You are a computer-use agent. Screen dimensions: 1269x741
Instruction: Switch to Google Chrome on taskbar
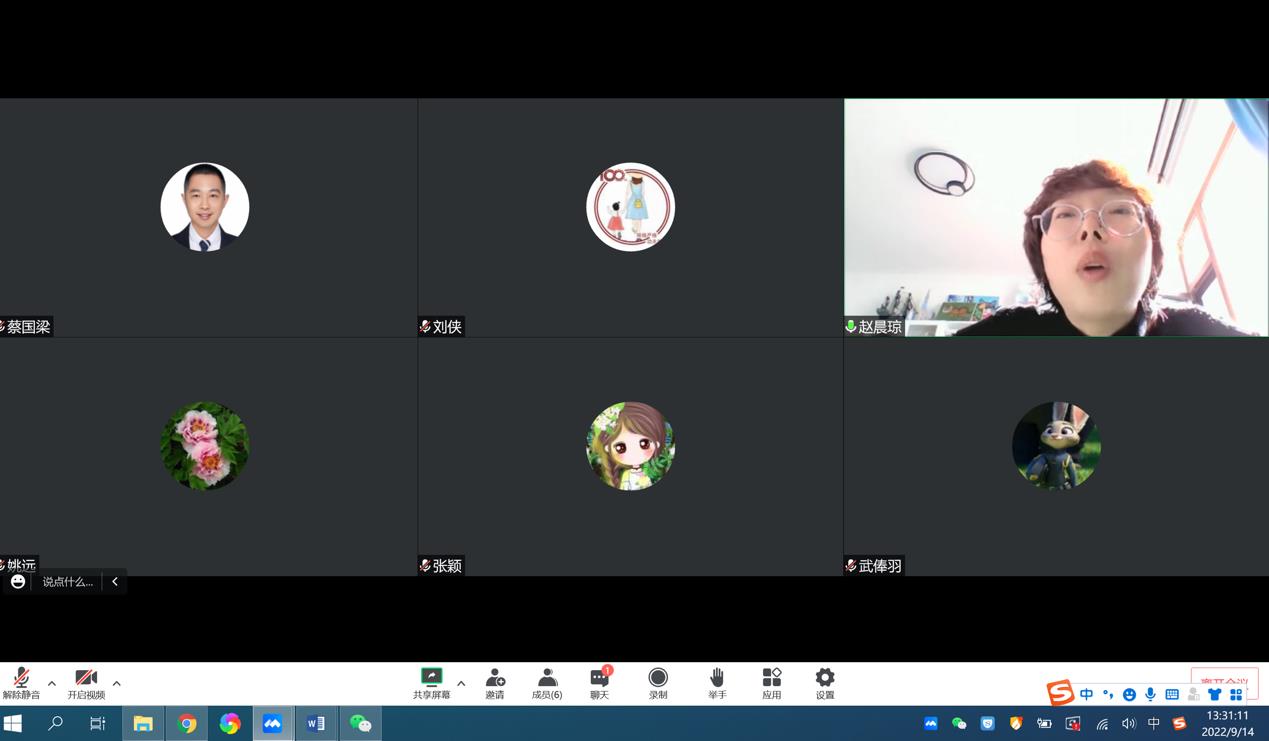(187, 723)
